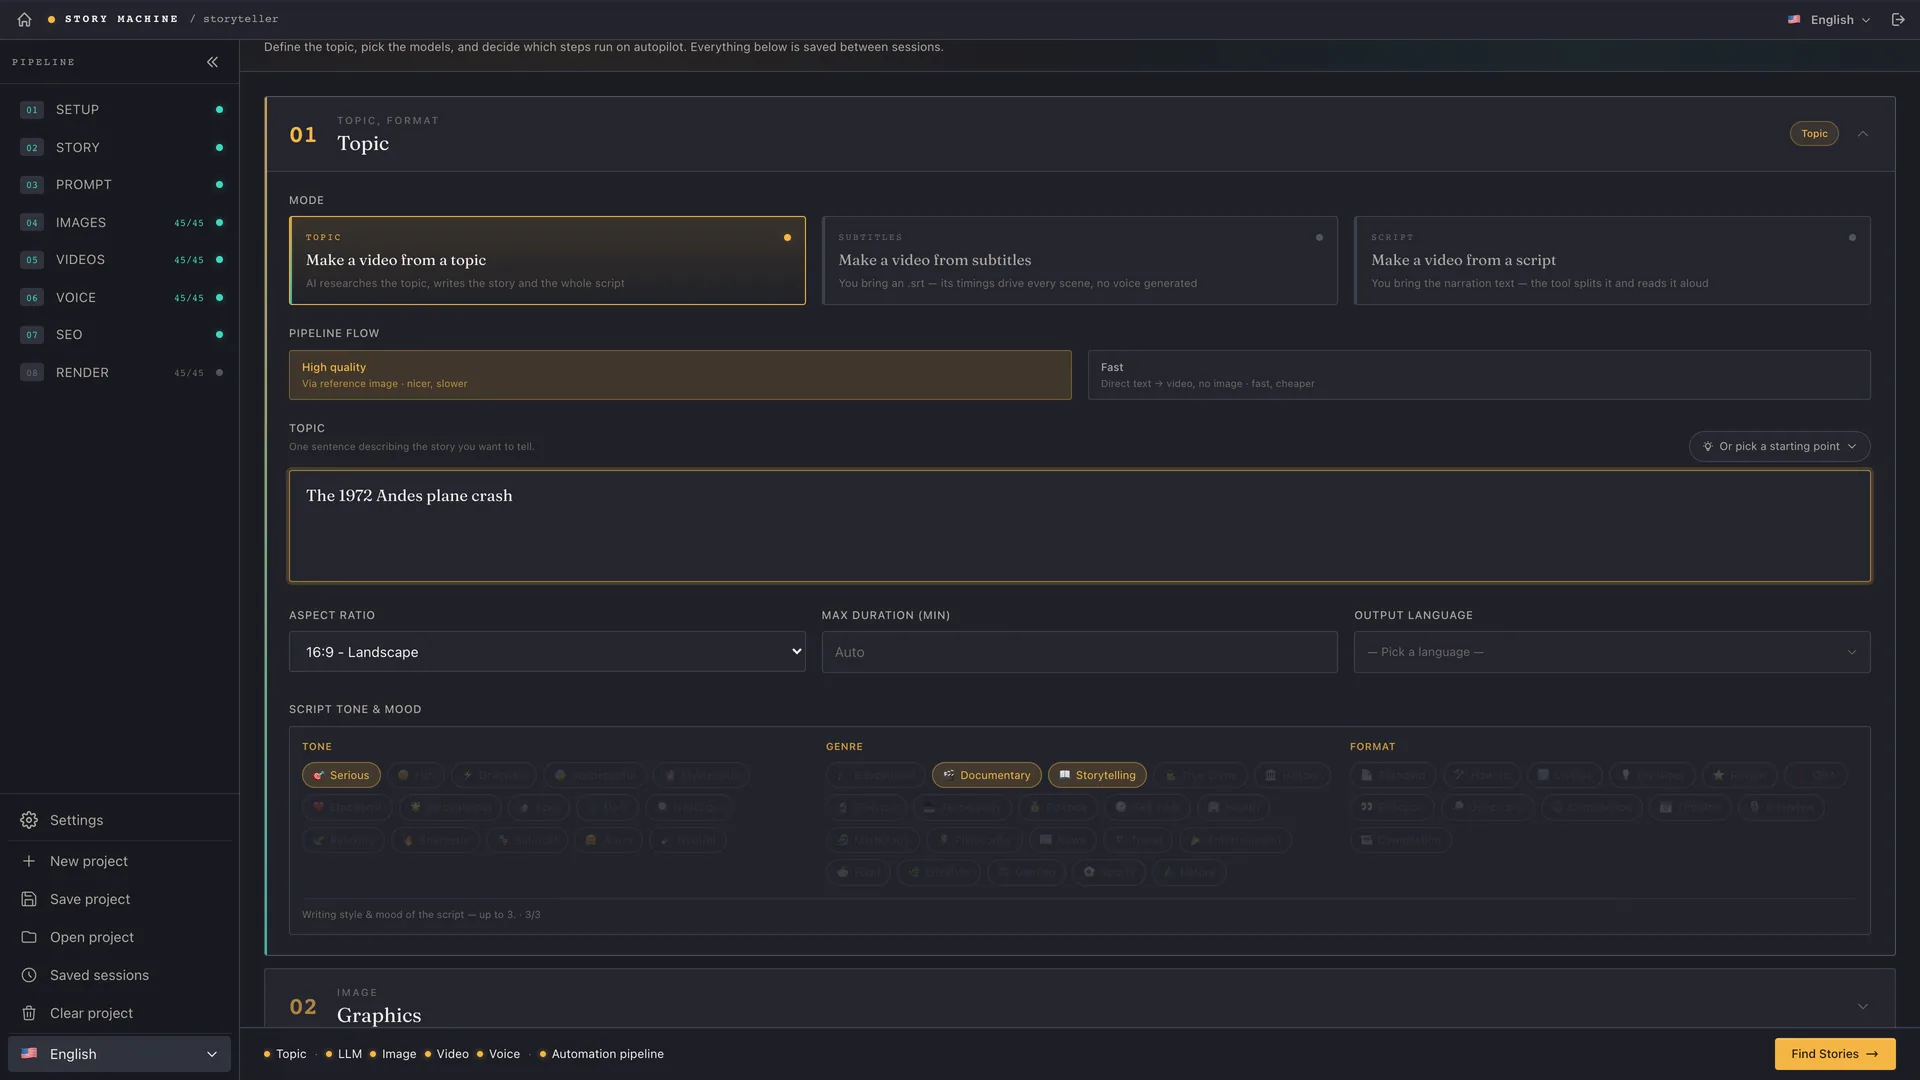Click the Max Duration Auto input field

(x=1079, y=652)
